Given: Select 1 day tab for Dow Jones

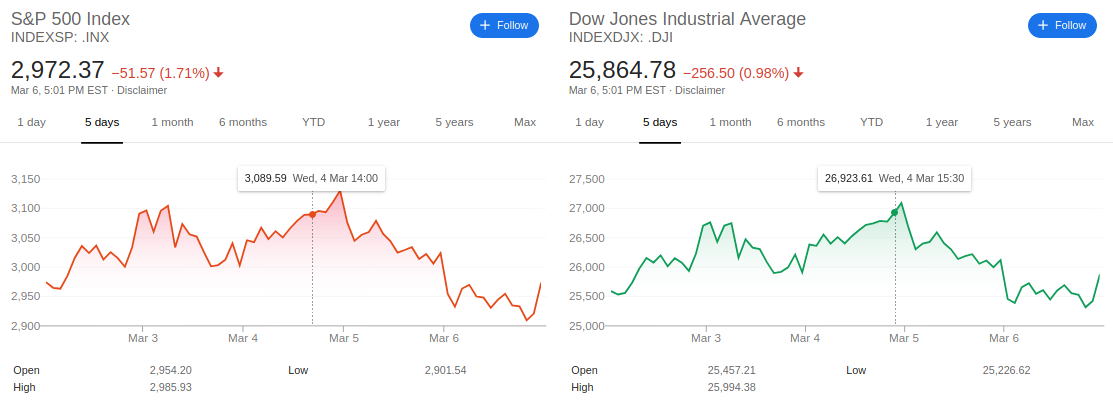Looking at the screenshot, I should point(589,122).
